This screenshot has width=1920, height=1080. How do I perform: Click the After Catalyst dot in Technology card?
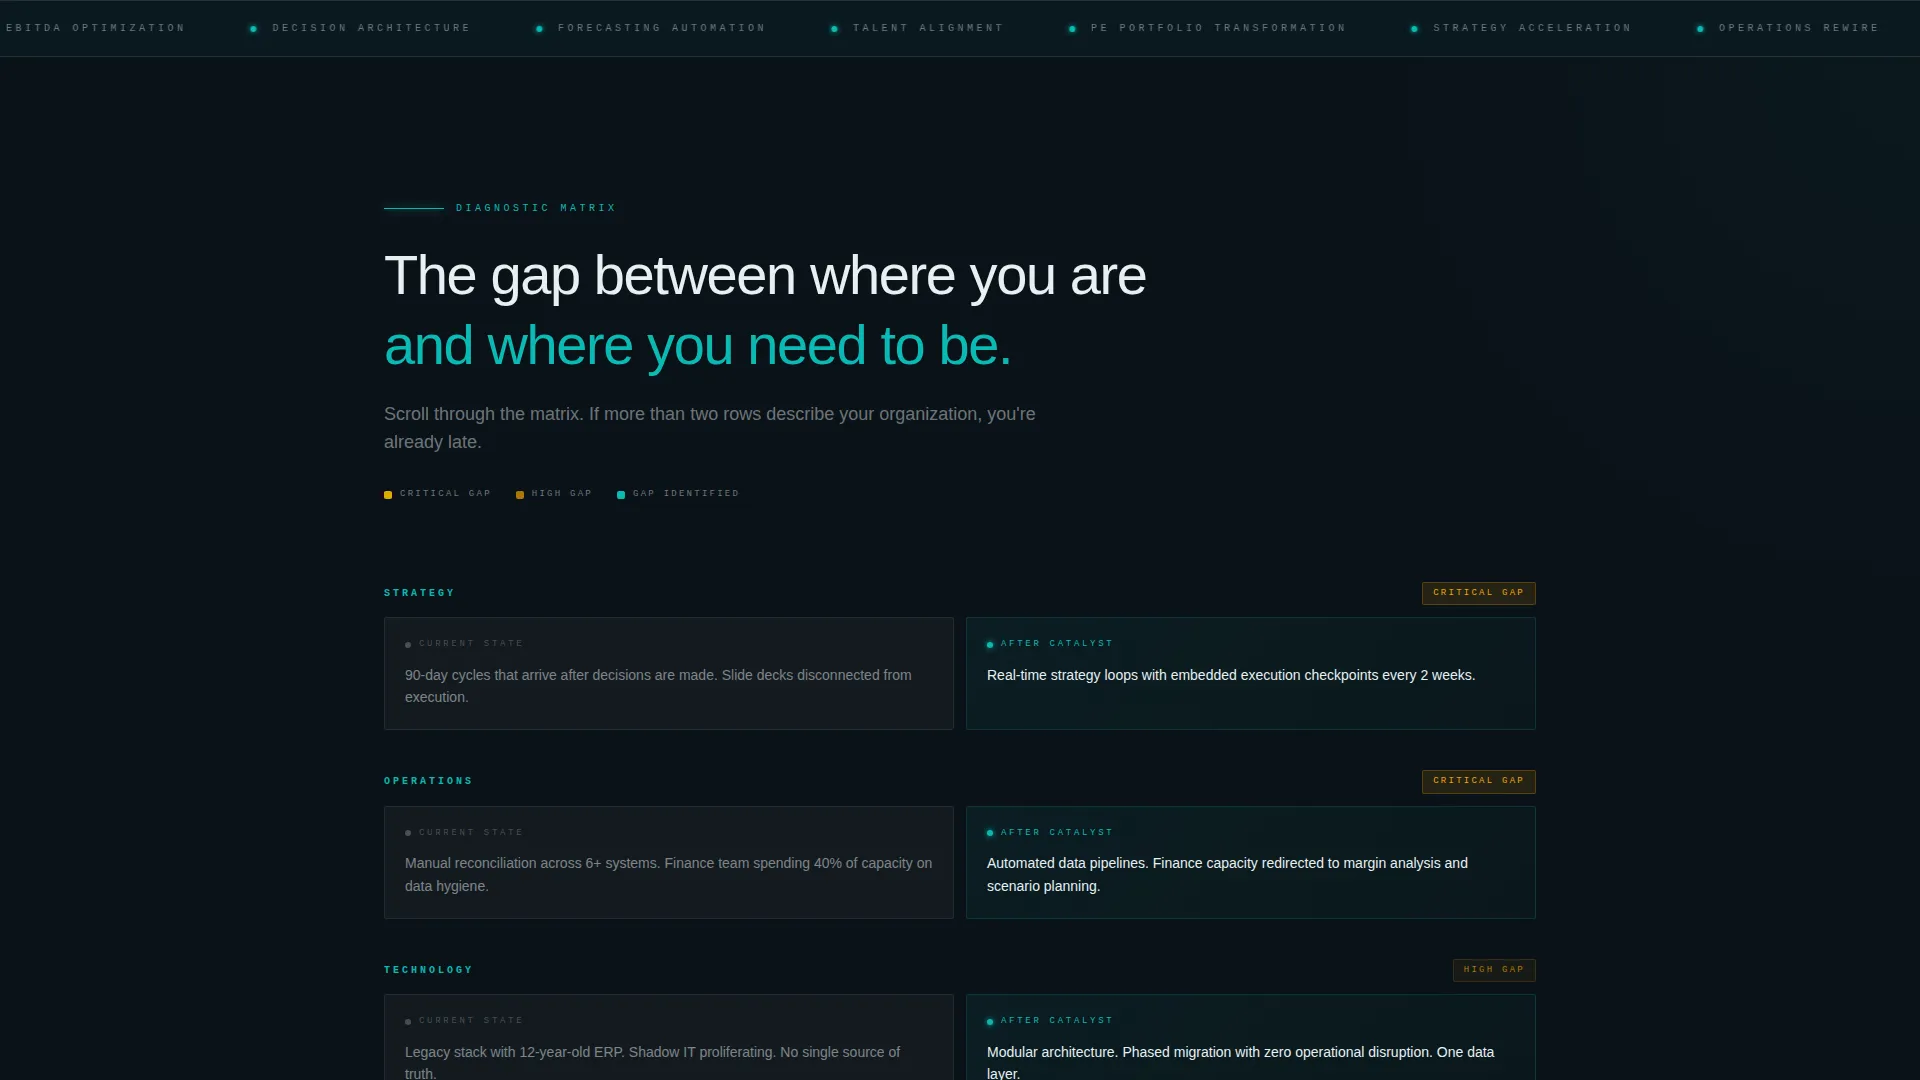990,1022
